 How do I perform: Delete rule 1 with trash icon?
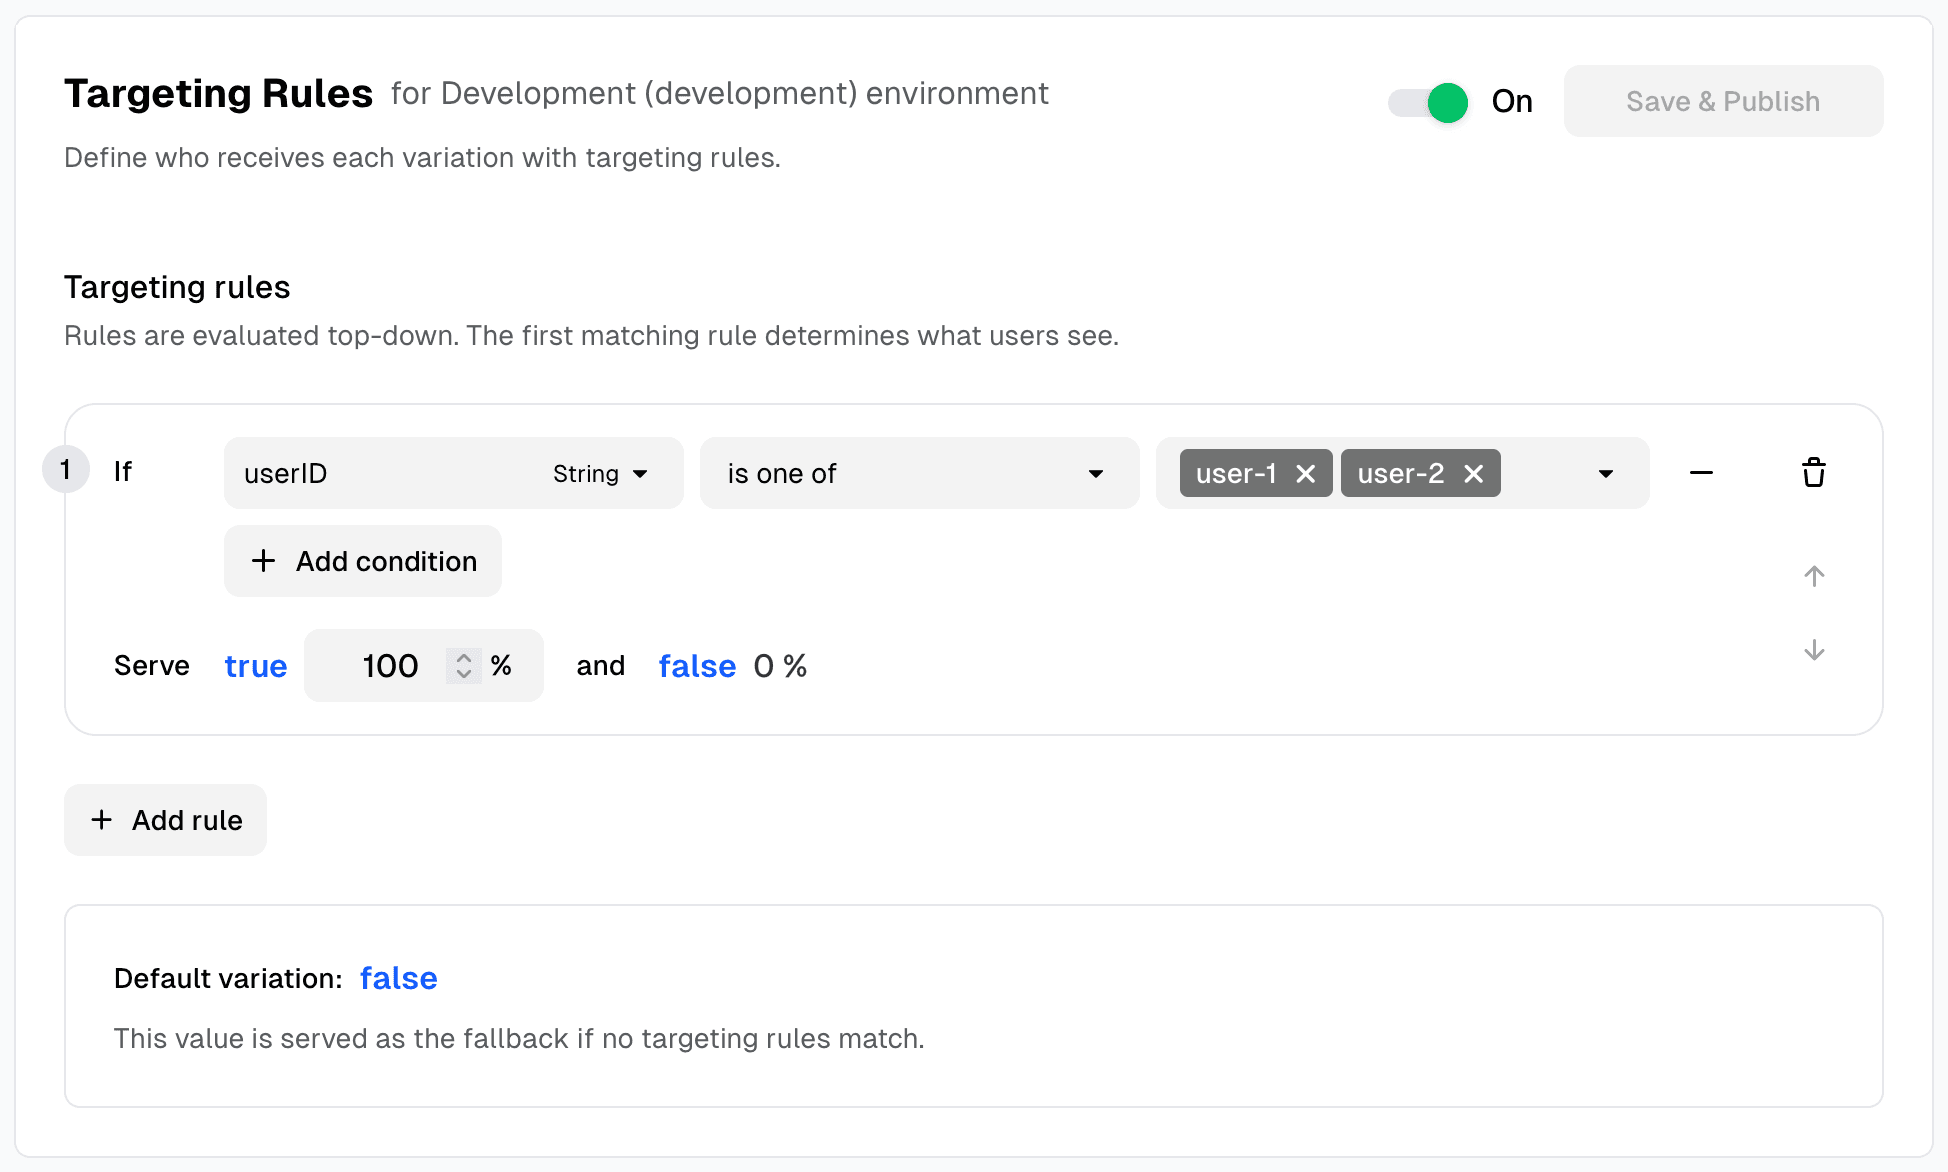[1813, 473]
